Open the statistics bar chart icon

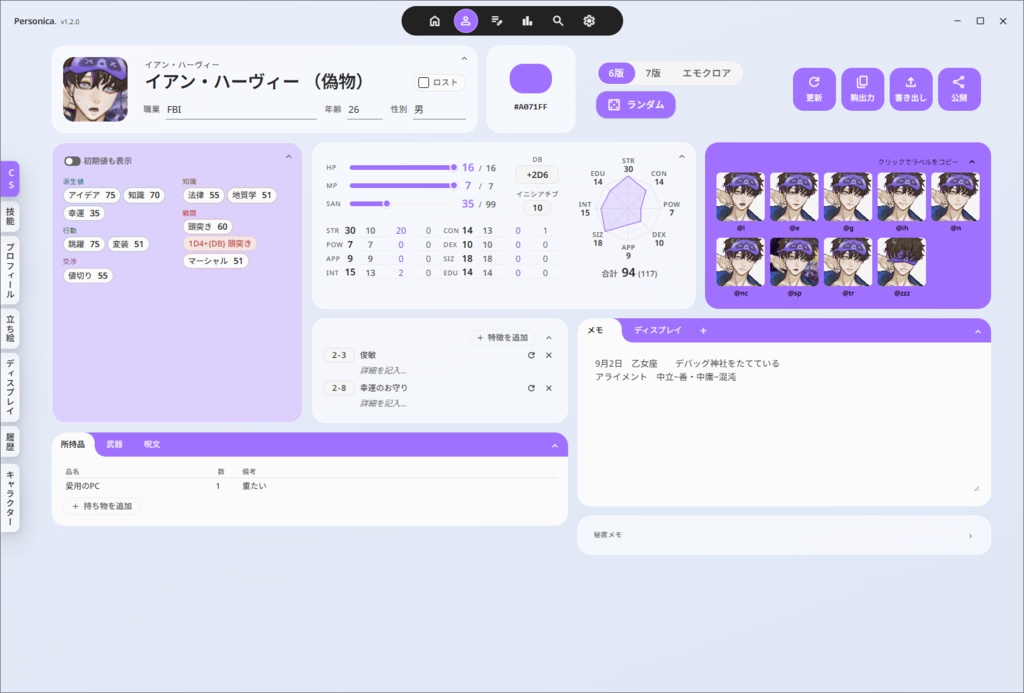[x=527, y=21]
